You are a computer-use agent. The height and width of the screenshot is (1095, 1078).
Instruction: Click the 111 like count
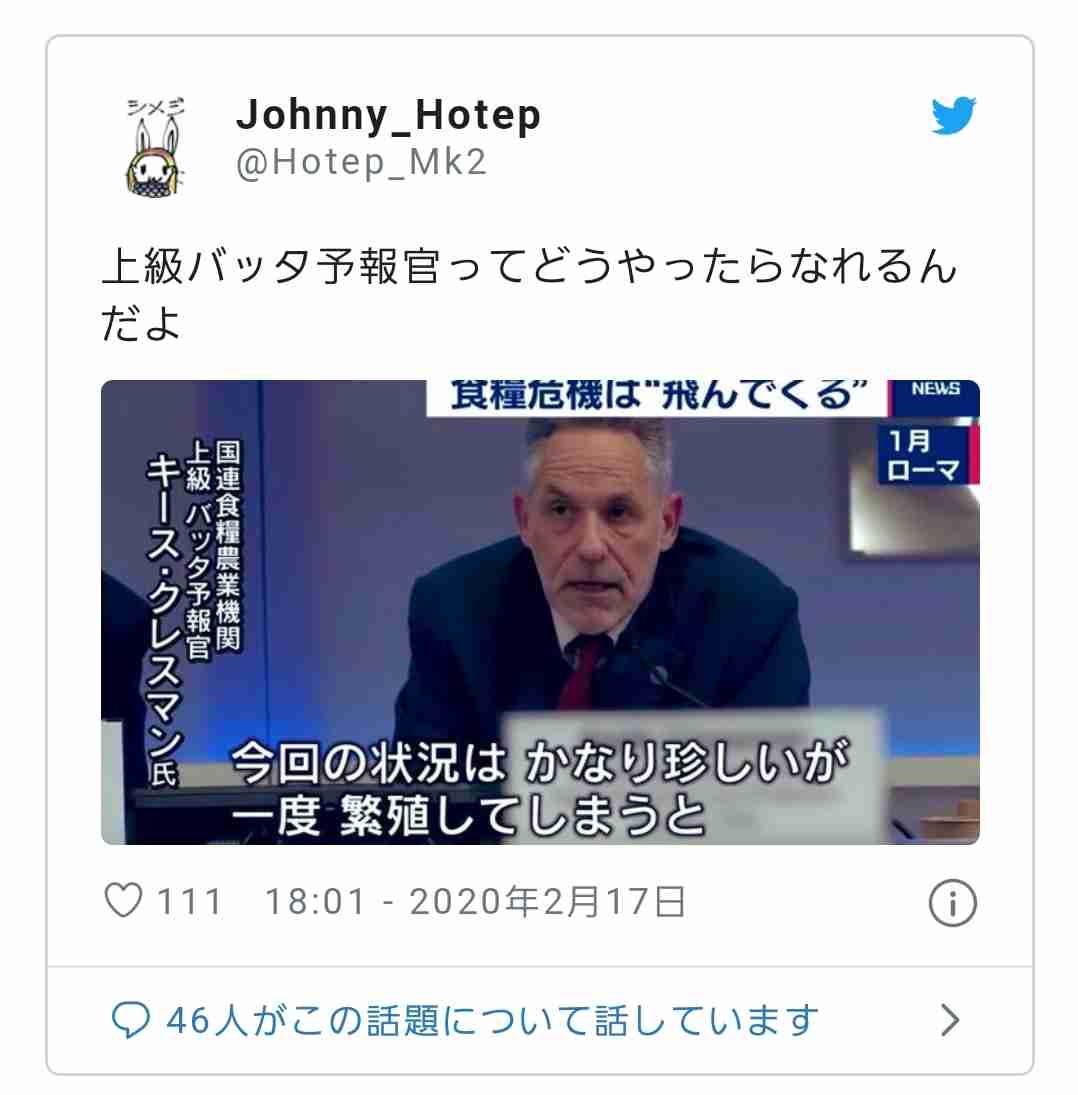tap(189, 902)
